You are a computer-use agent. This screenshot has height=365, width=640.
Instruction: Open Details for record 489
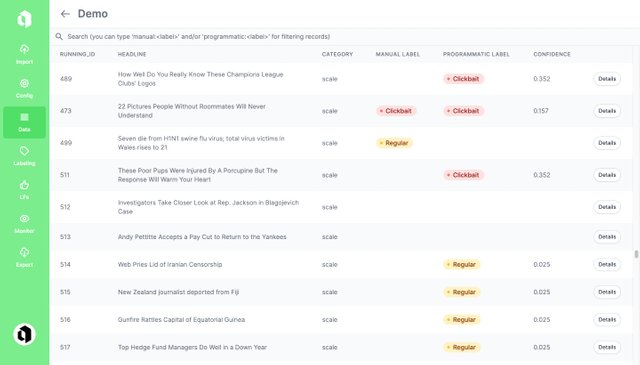click(x=607, y=79)
